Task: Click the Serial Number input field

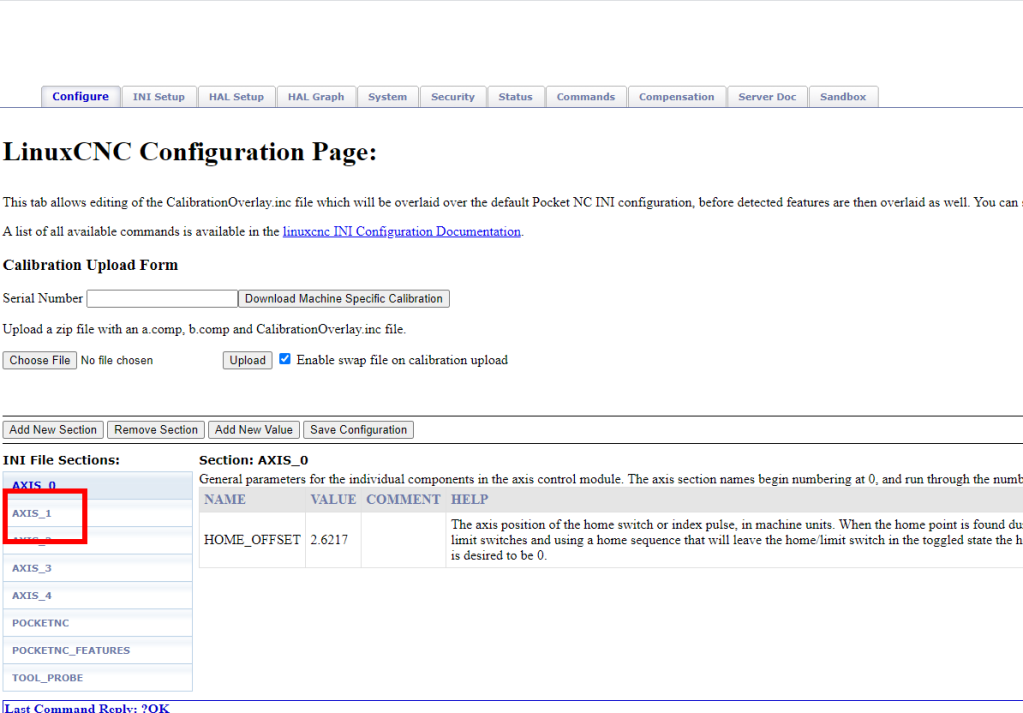Action: click(162, 299)
